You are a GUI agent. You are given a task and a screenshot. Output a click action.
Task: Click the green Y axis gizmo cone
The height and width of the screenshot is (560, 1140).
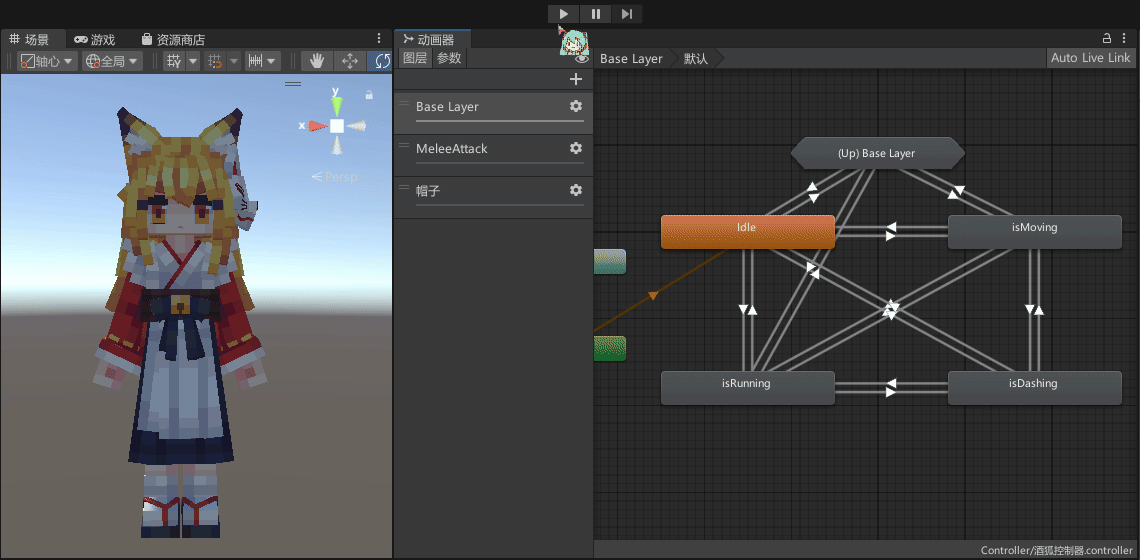[x=336, y=107]
